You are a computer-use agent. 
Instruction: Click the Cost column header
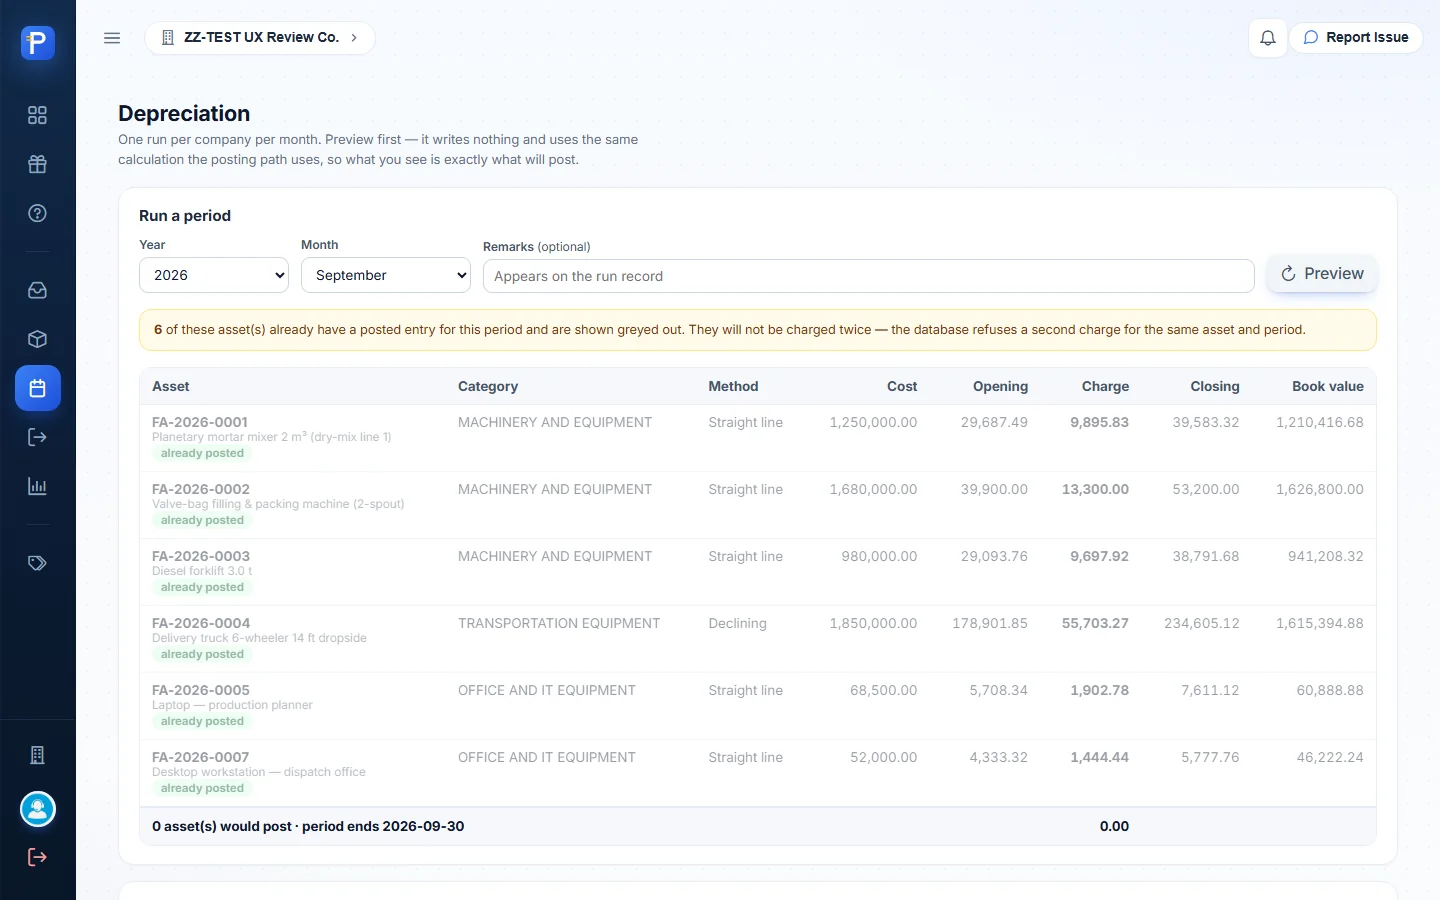(902, 386)
